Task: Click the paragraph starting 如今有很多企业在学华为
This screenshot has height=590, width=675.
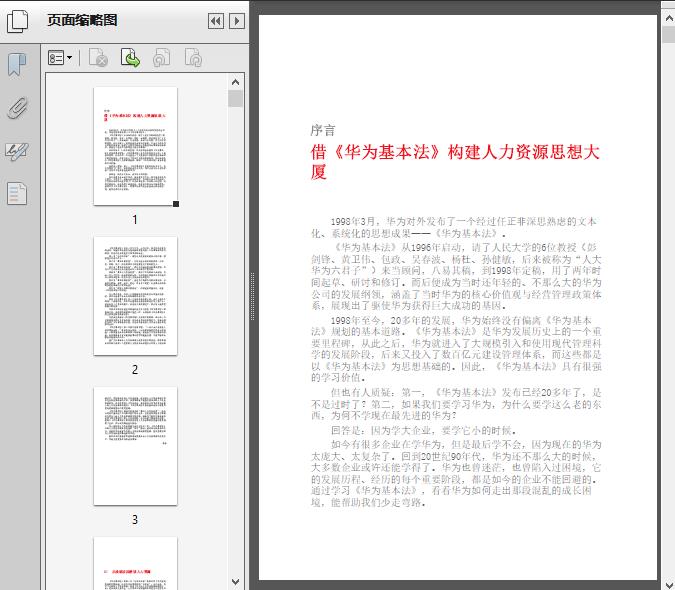Action: [456, 473]
